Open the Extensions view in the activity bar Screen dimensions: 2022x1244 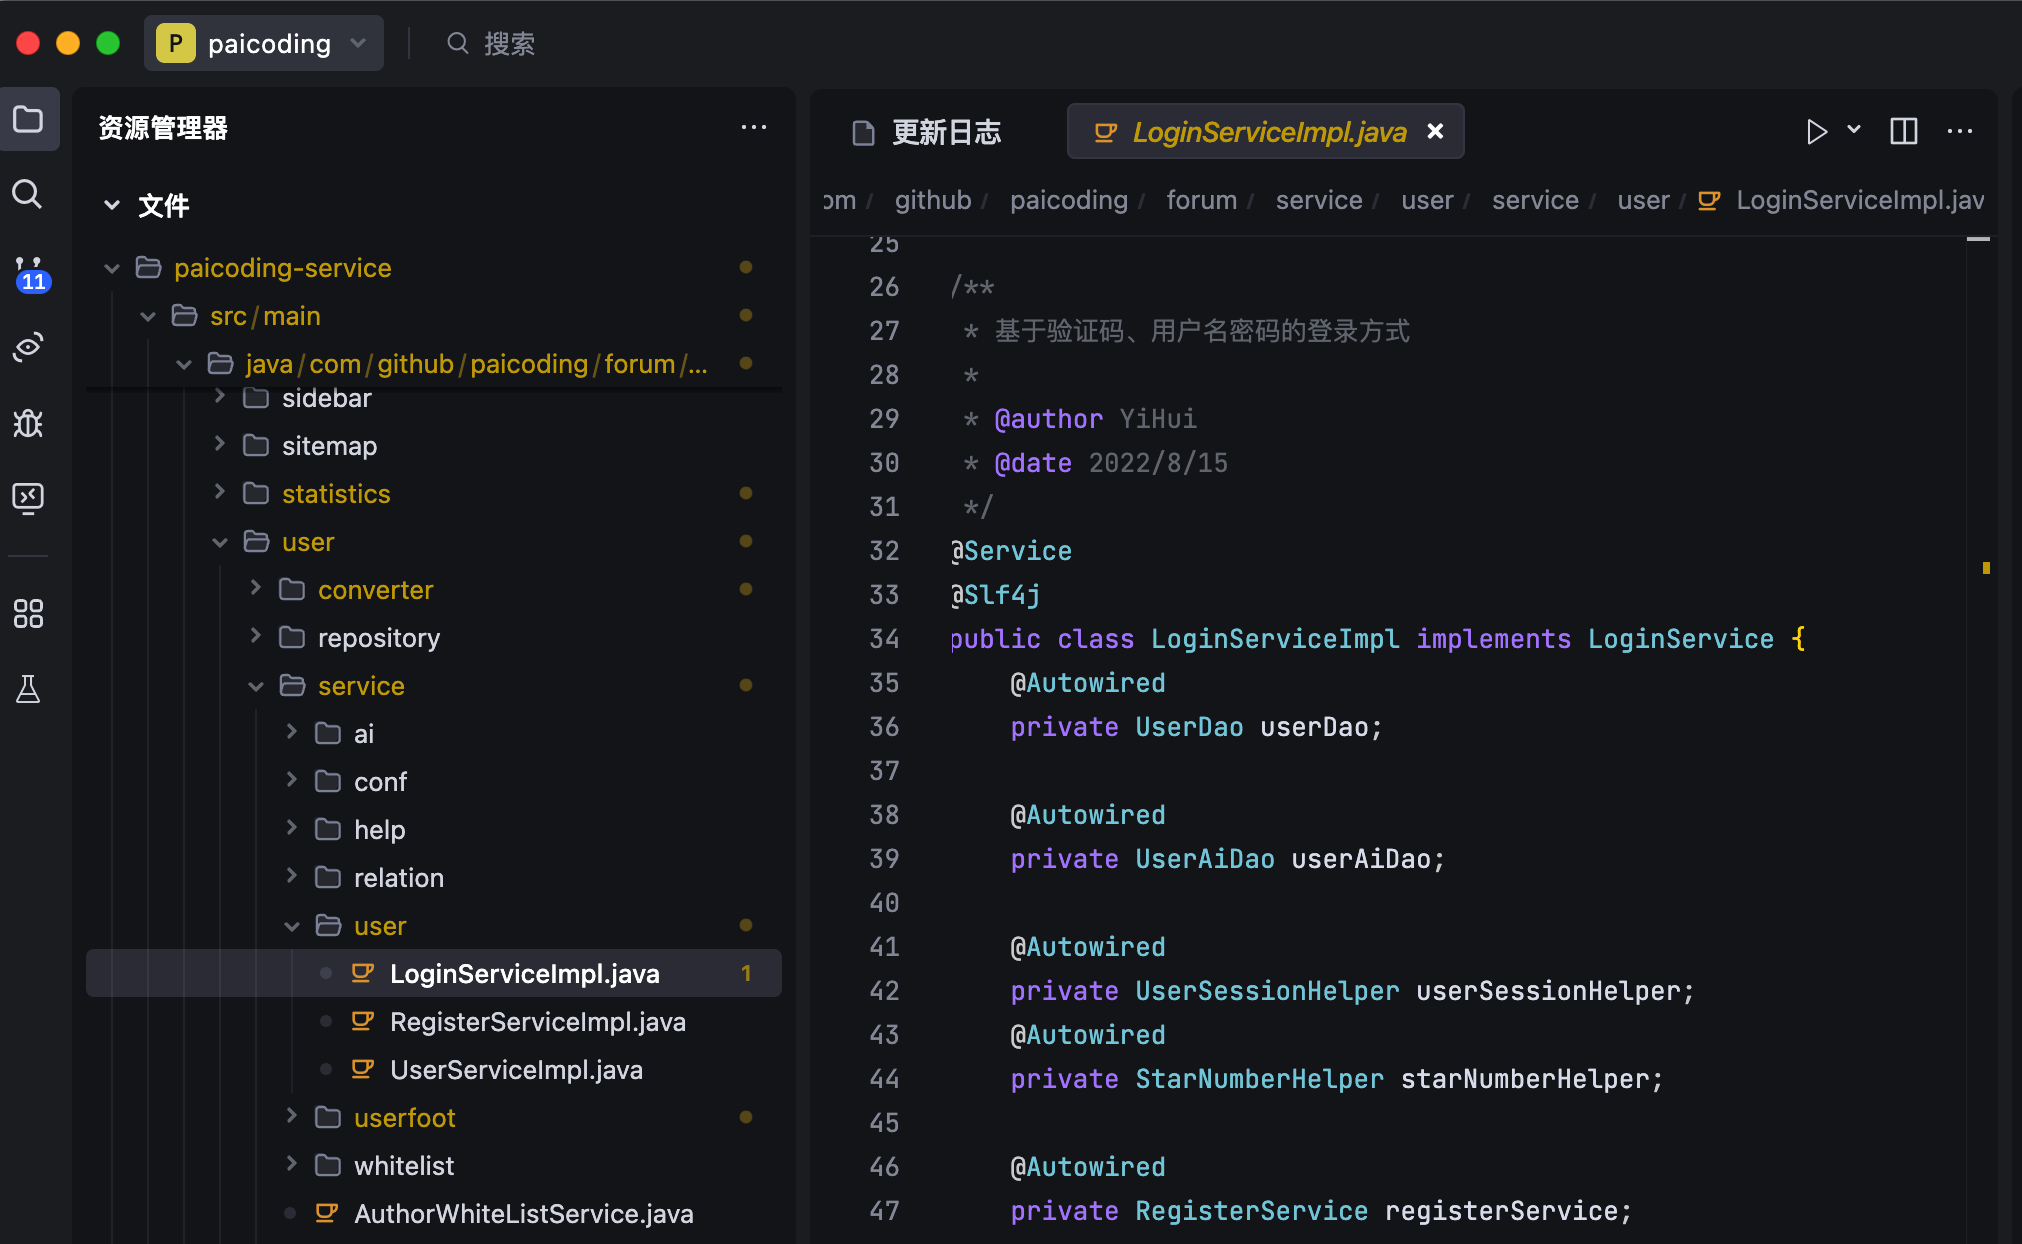pos(28,613)
